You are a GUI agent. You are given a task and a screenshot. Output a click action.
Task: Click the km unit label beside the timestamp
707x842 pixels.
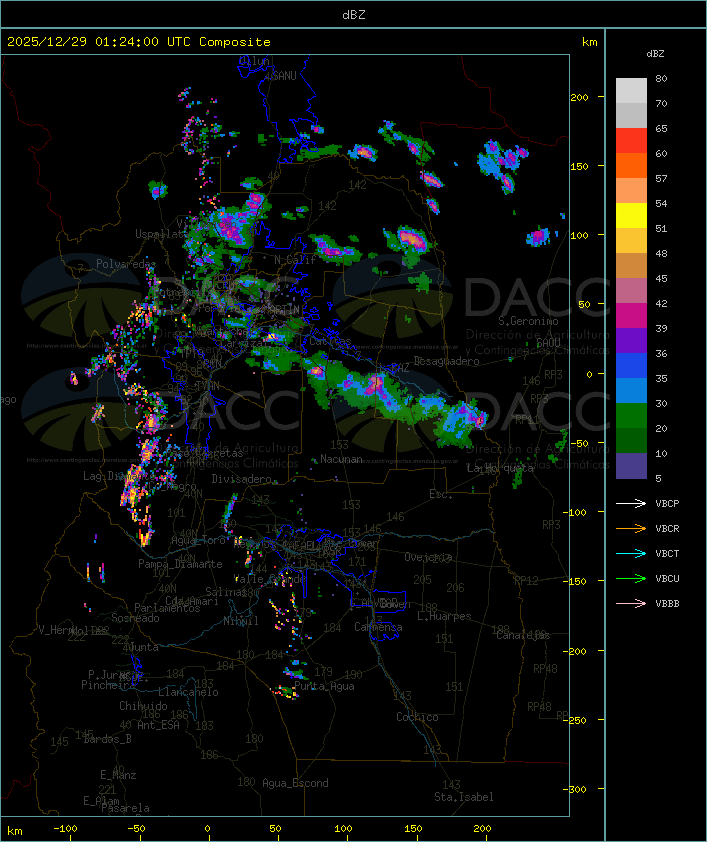point(589,42)
